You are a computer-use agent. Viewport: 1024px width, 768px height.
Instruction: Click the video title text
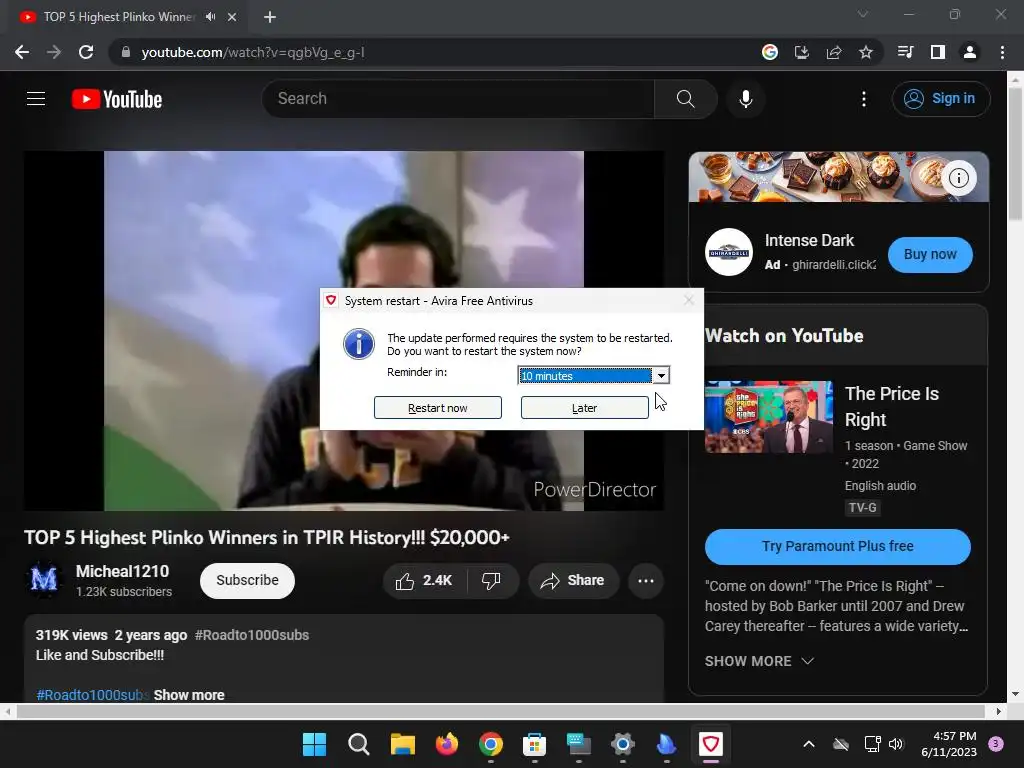pyautogui.click(x=266, y=537)
